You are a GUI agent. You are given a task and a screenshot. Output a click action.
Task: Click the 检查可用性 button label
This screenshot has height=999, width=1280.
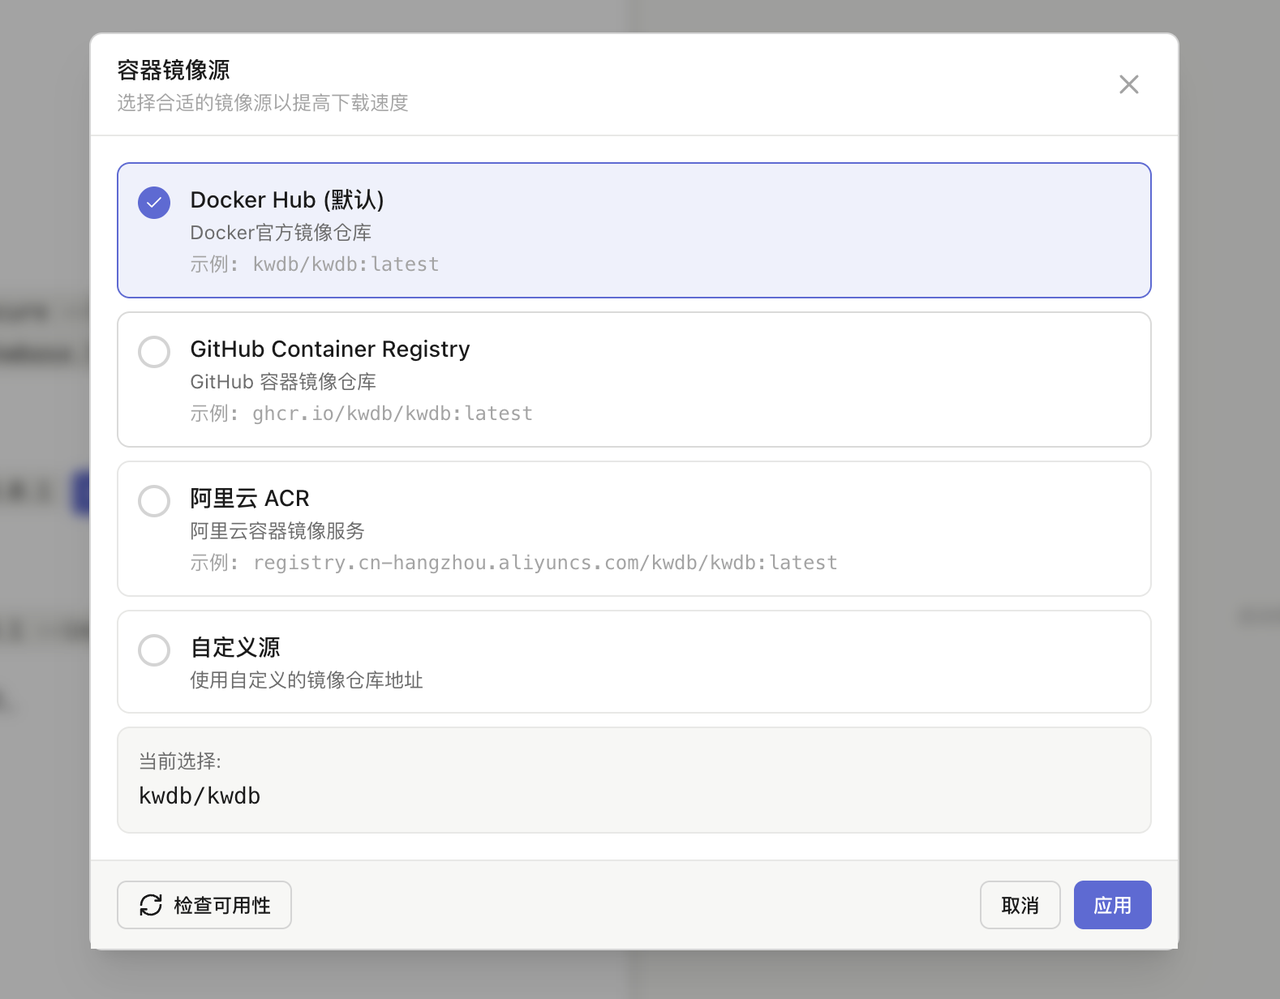(222, 905)
